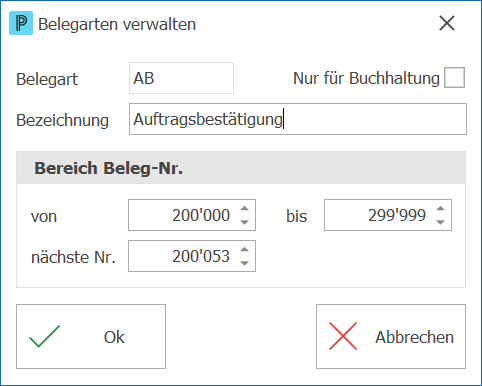Increase the von value with up arrow
Image resolution: width=482 pixels, height=386 pixels.
pyautogui.click(x=245, y=209)
